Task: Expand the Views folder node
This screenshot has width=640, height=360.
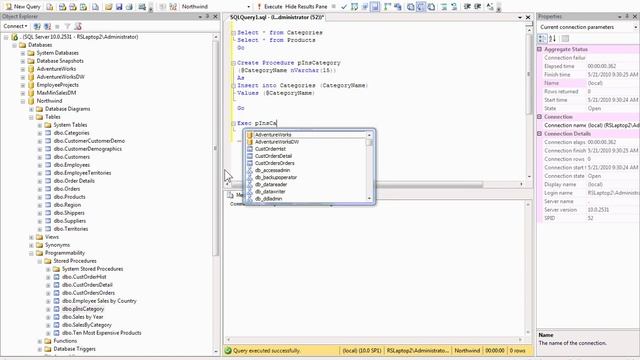Action: click(31, 237)
